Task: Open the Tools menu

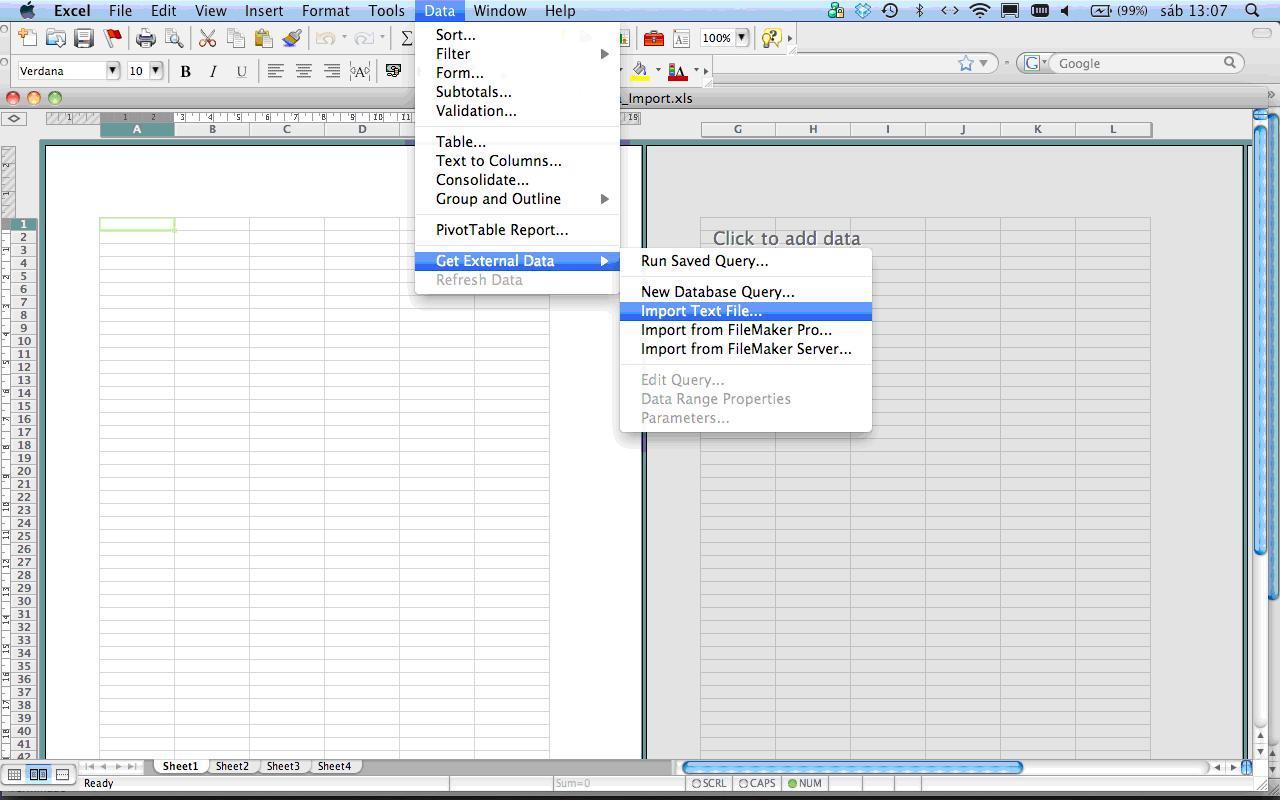Action: click(387, 11)
